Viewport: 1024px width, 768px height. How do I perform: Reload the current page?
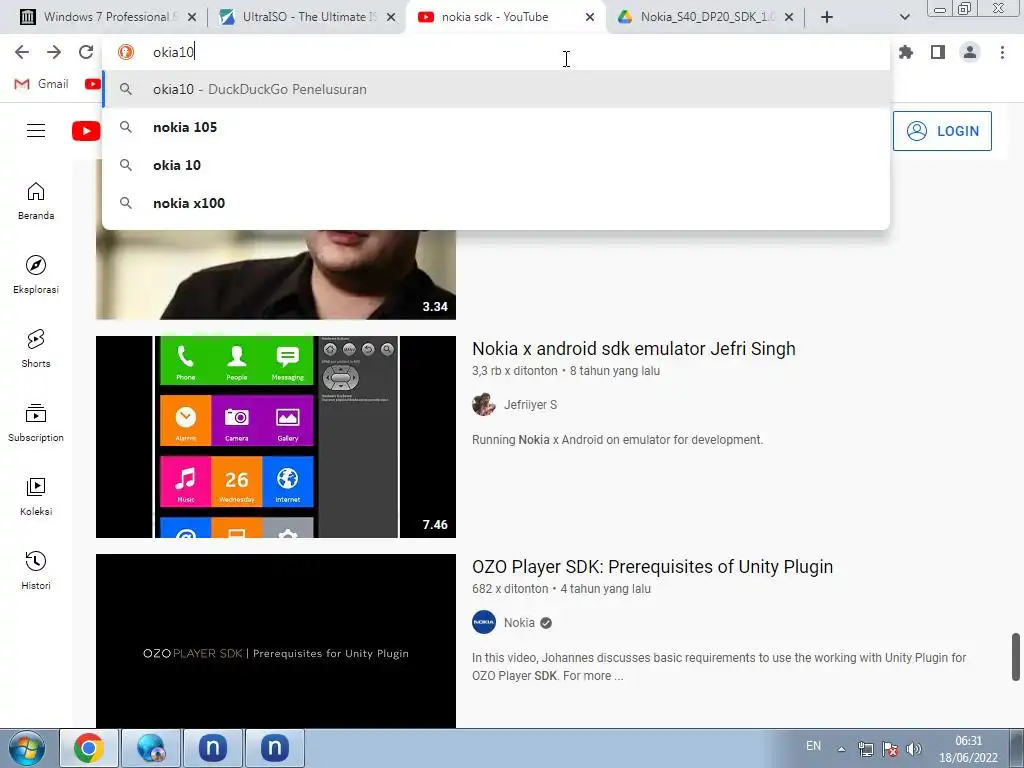86,52
